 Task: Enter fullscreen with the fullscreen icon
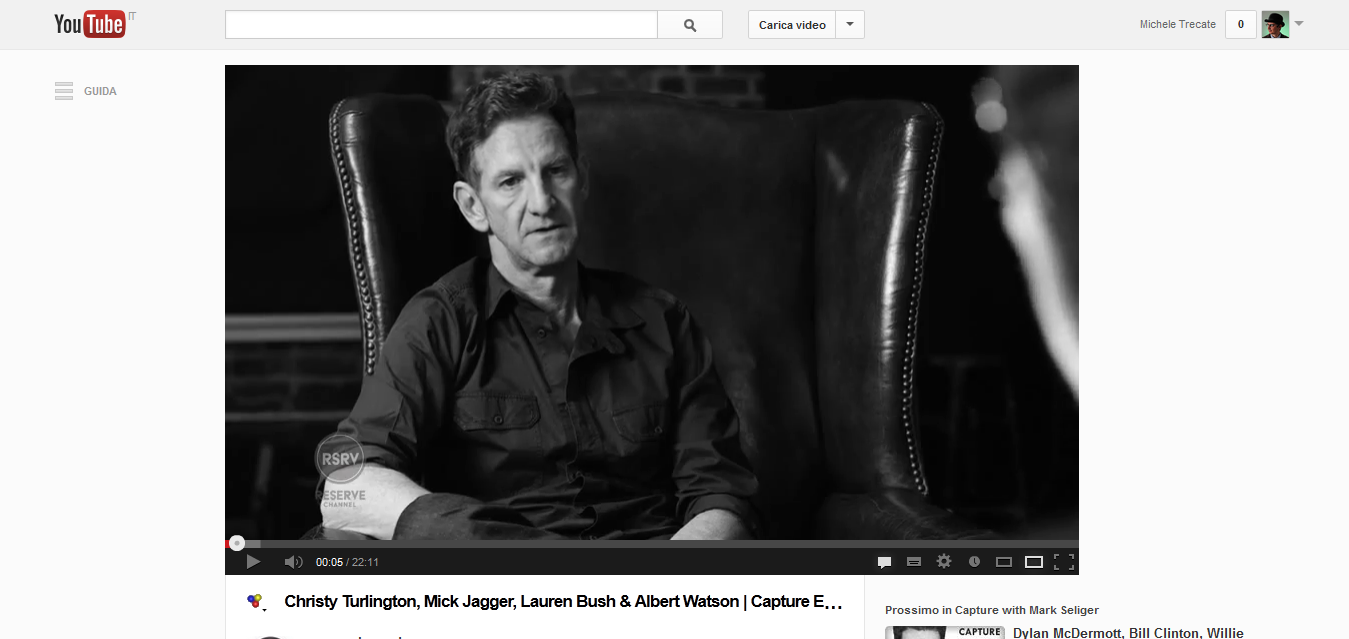[1064, 562]
